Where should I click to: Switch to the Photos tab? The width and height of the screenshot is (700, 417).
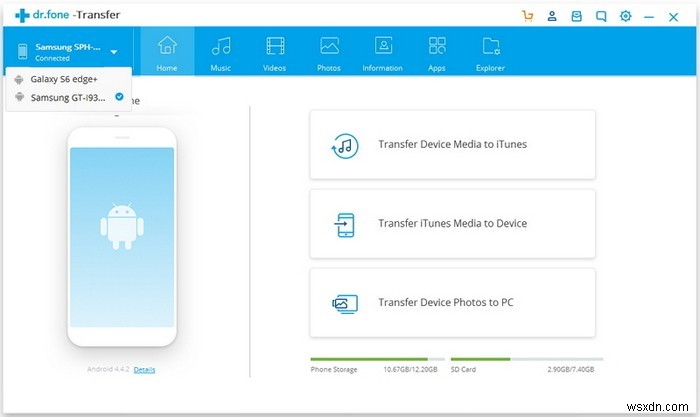tap(329, 52)
